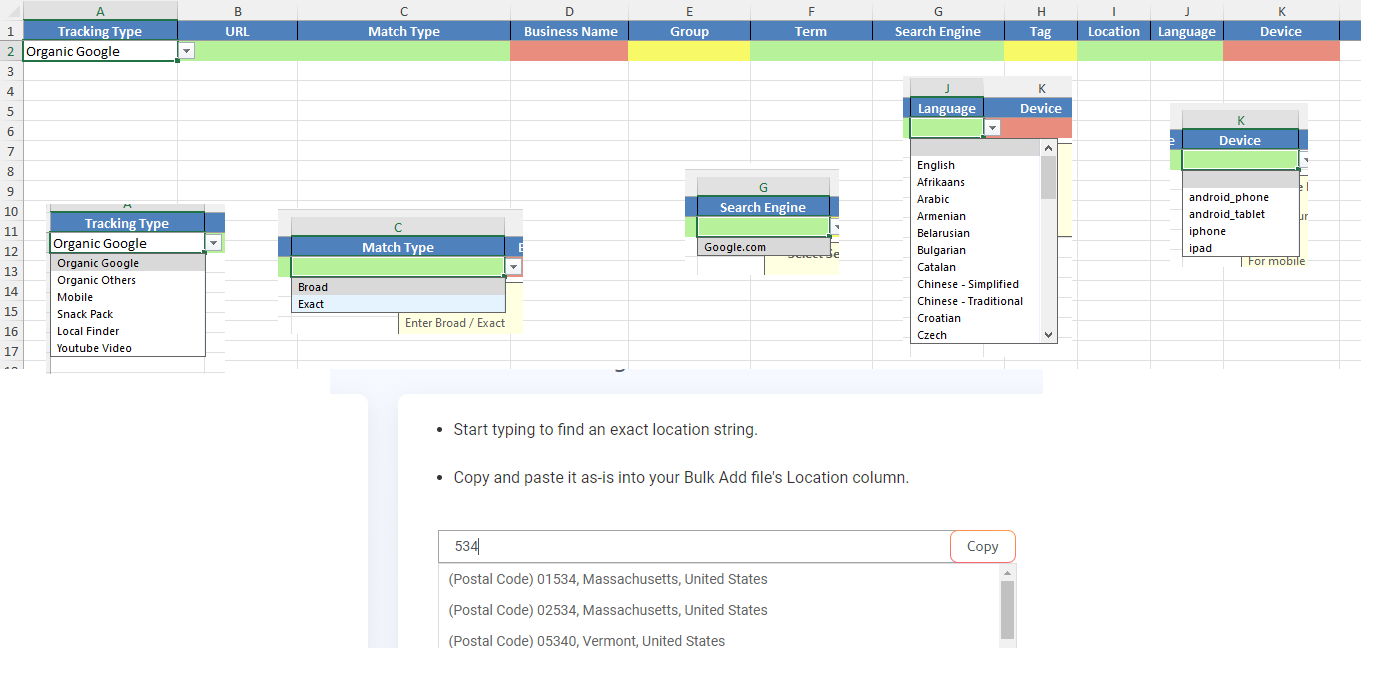Click row 2 header number
The image size is (1387, 682).
(x=11, y=51)
